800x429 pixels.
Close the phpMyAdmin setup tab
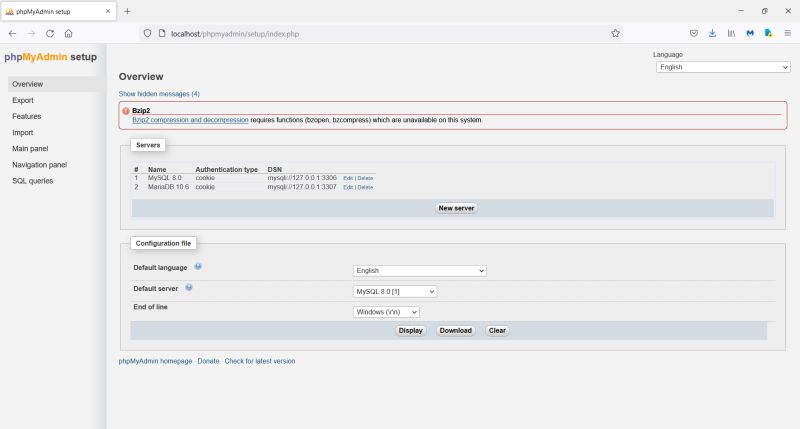click(108, 11)
